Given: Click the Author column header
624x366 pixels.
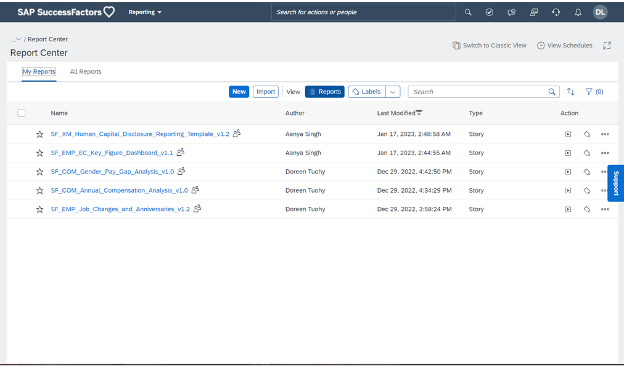Looking at the screenshot, I should 295,113.
